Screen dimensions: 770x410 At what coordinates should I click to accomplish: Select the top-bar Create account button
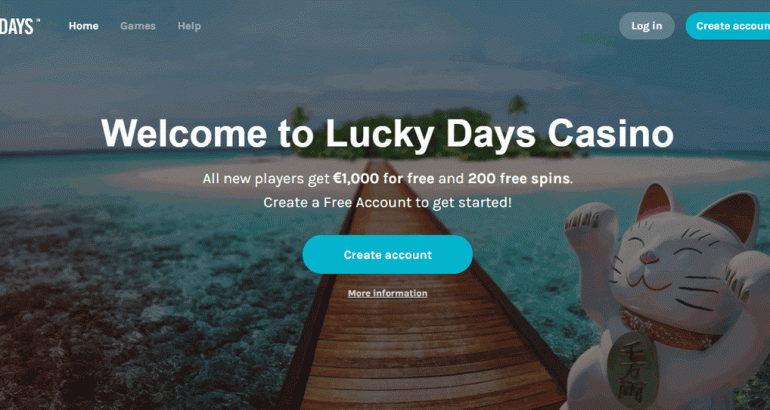728,26
